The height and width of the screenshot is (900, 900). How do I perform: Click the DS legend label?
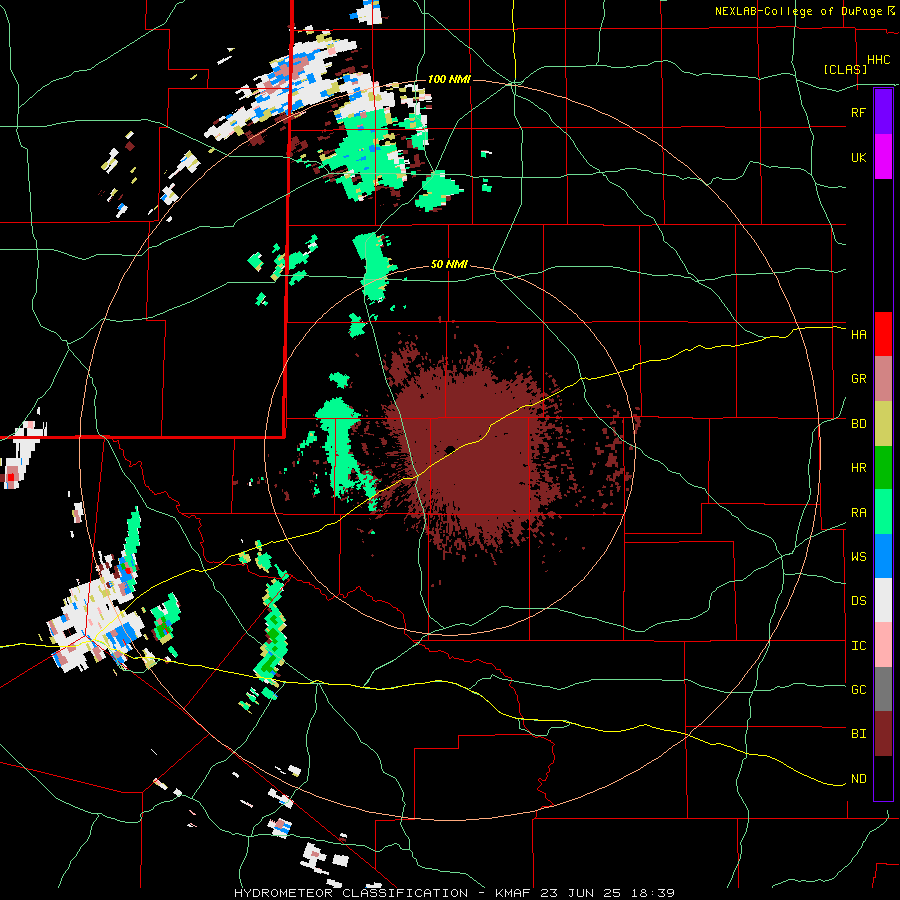858,601
